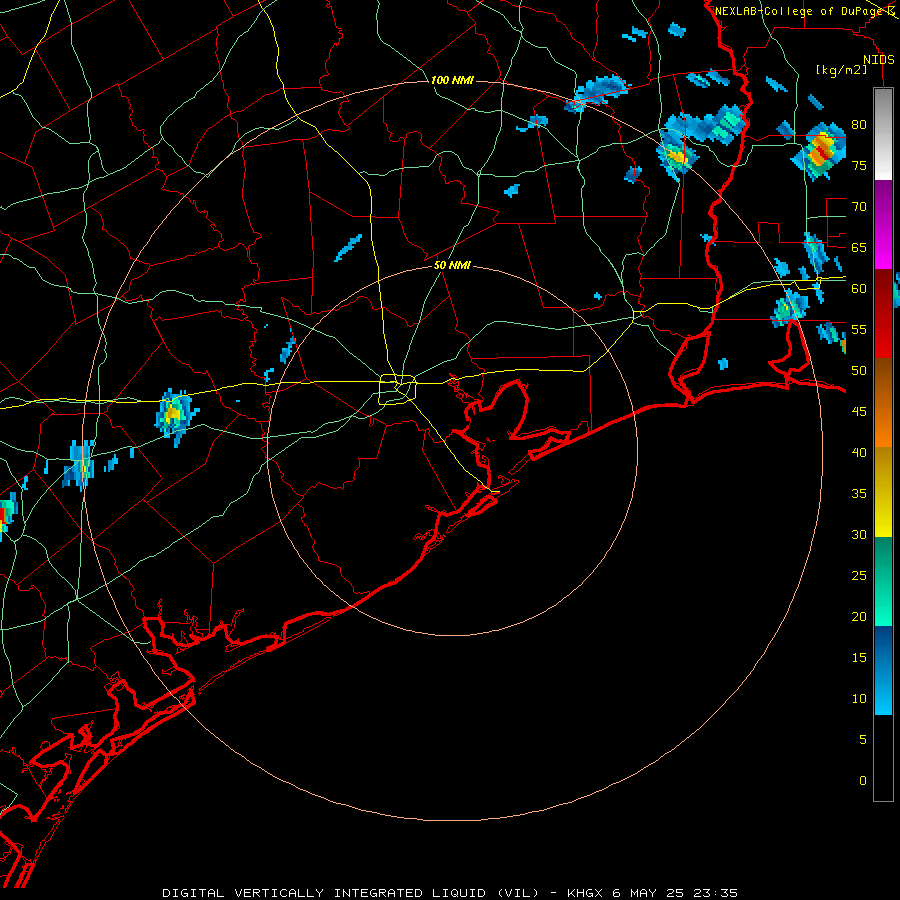Click the 25 value on the color scale

[859, 576]
